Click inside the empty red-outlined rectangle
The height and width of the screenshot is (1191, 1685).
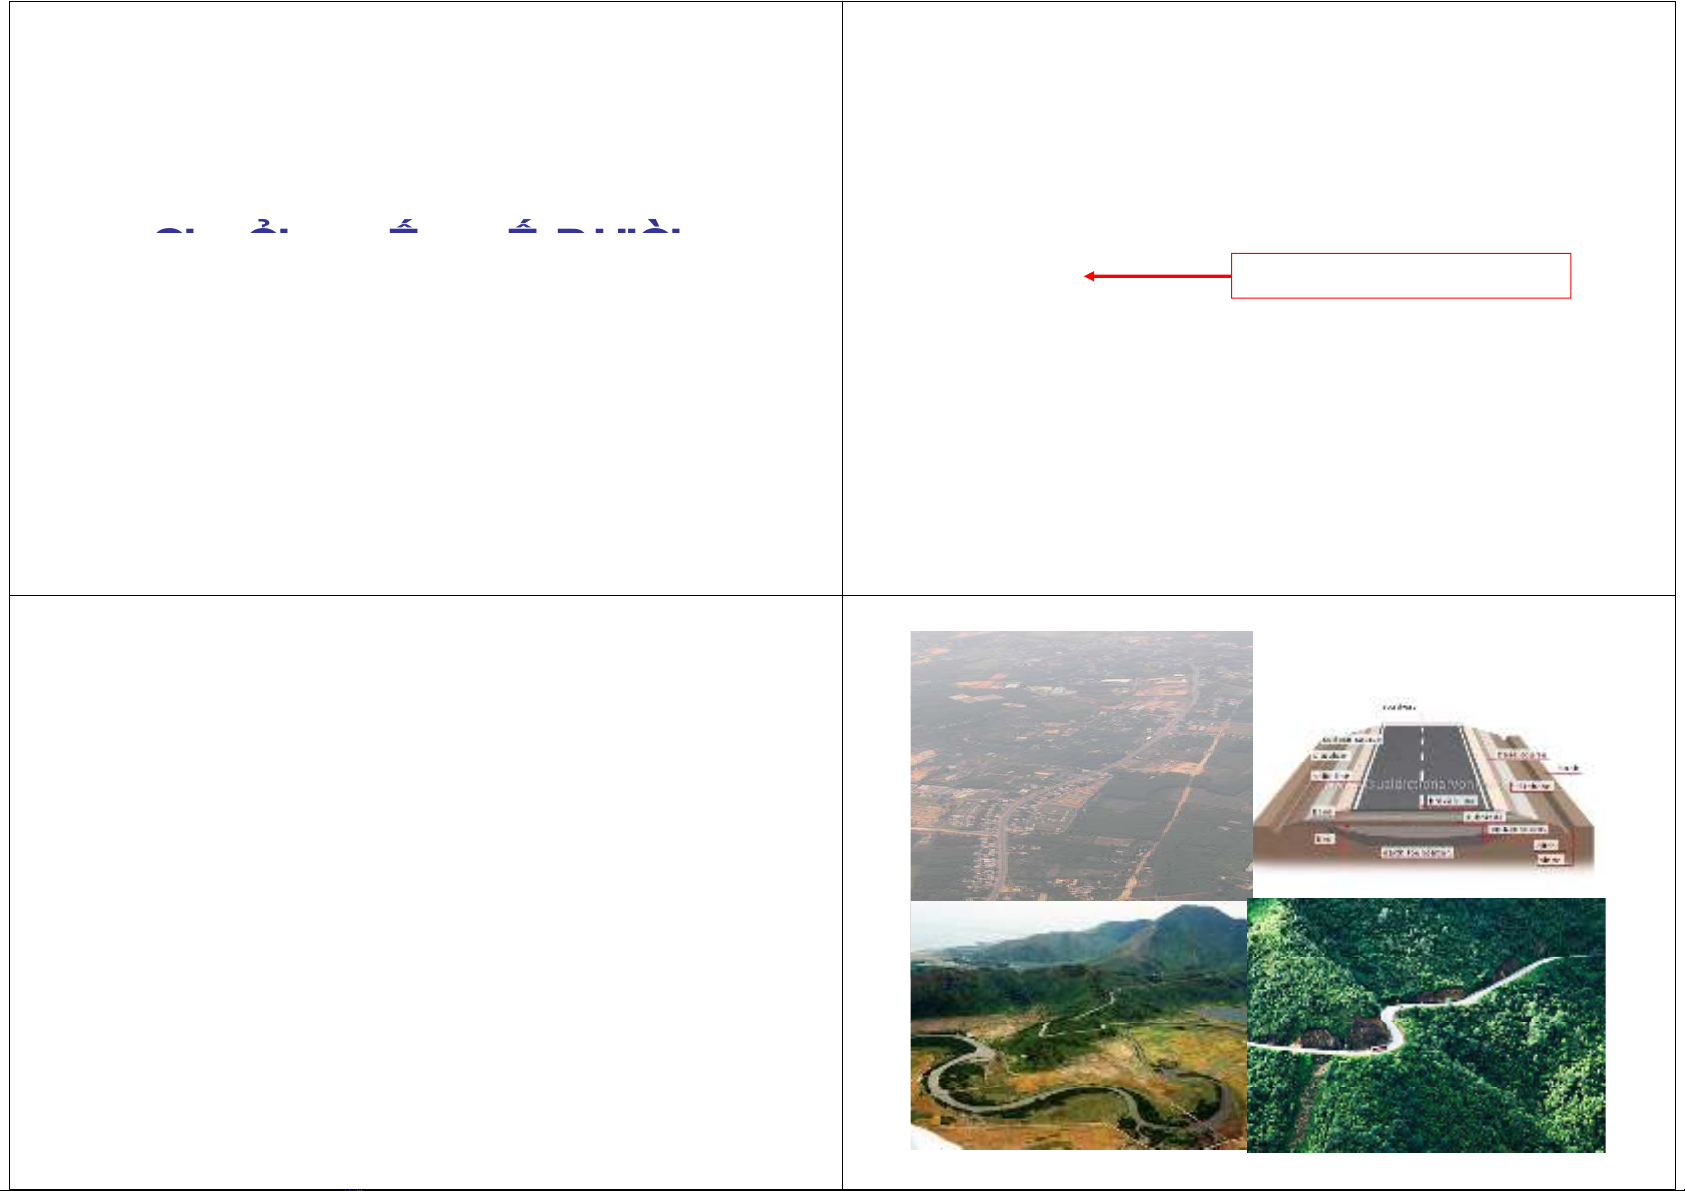[1400, 276]
